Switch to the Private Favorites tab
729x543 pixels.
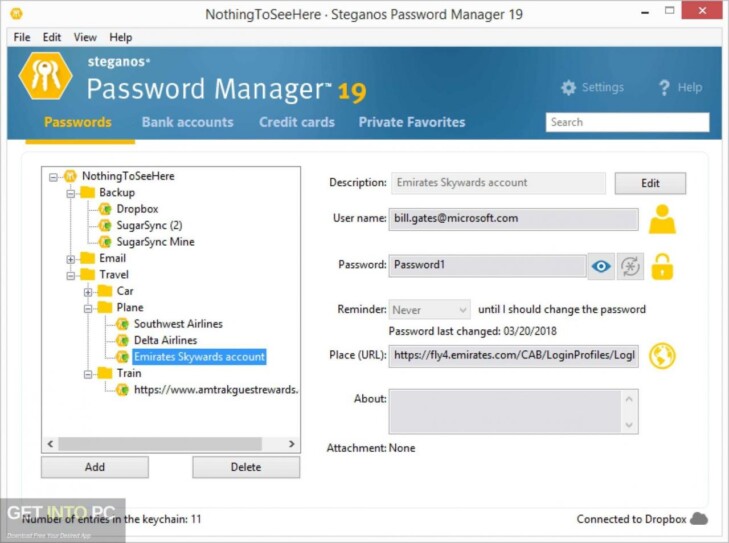coord(412,122)
